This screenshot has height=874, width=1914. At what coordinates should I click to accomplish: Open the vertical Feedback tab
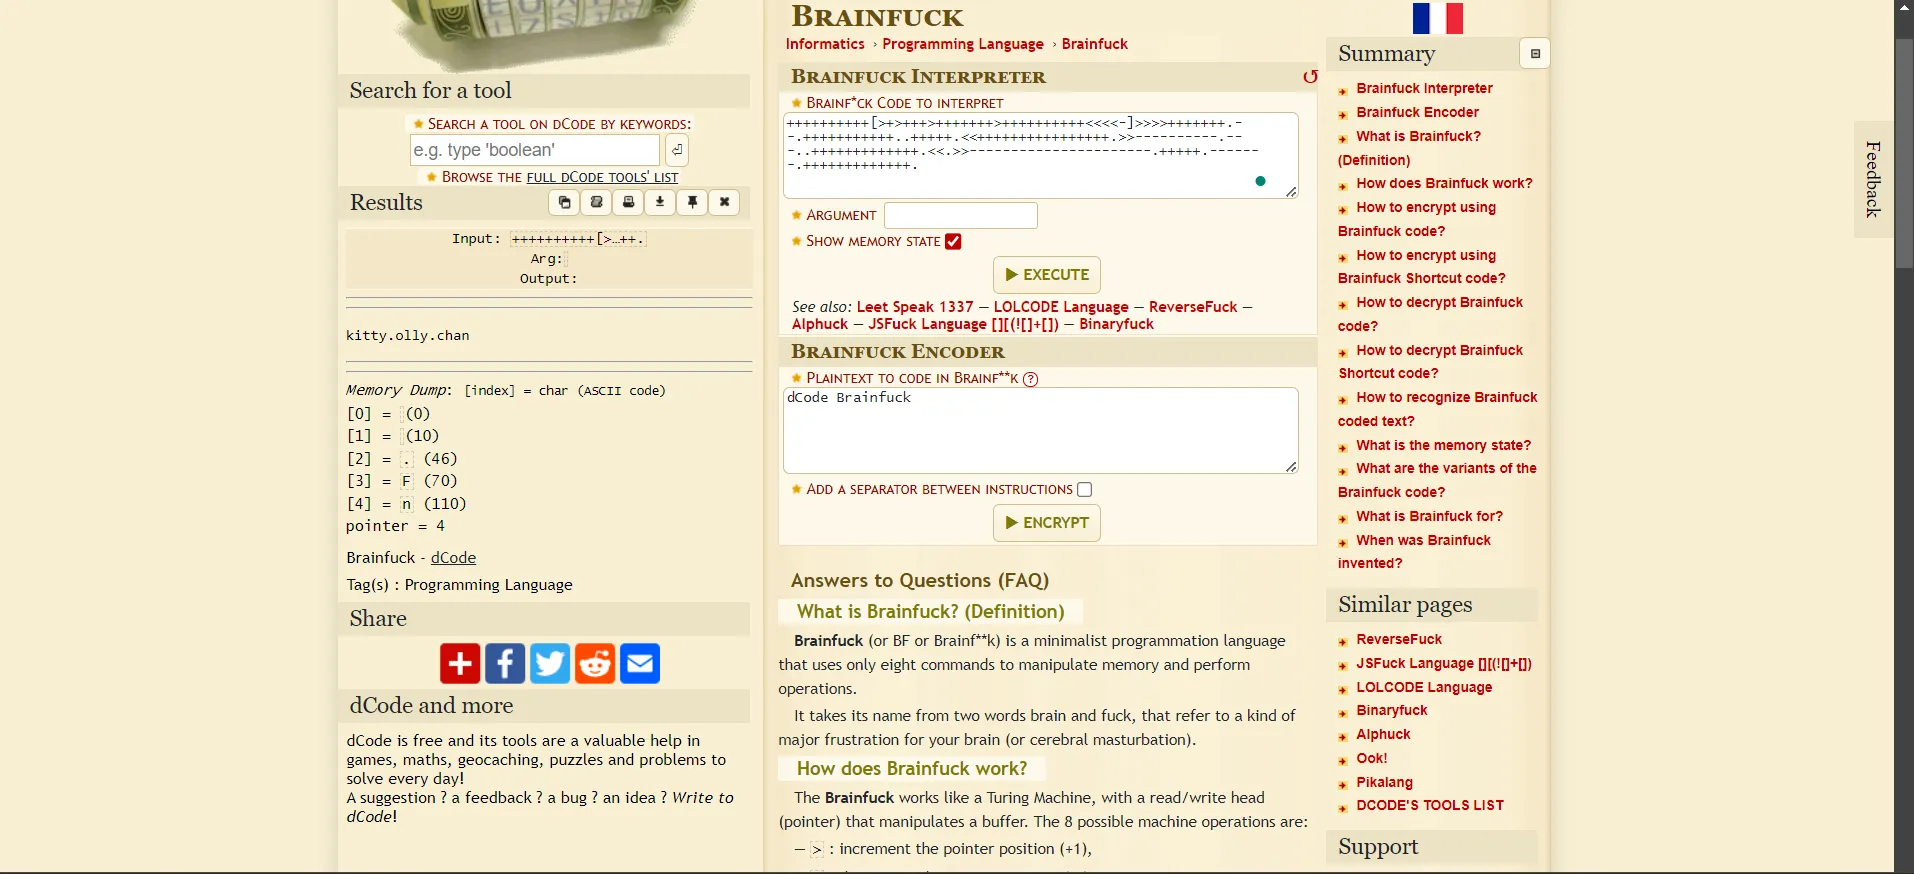click(1873, 180)
